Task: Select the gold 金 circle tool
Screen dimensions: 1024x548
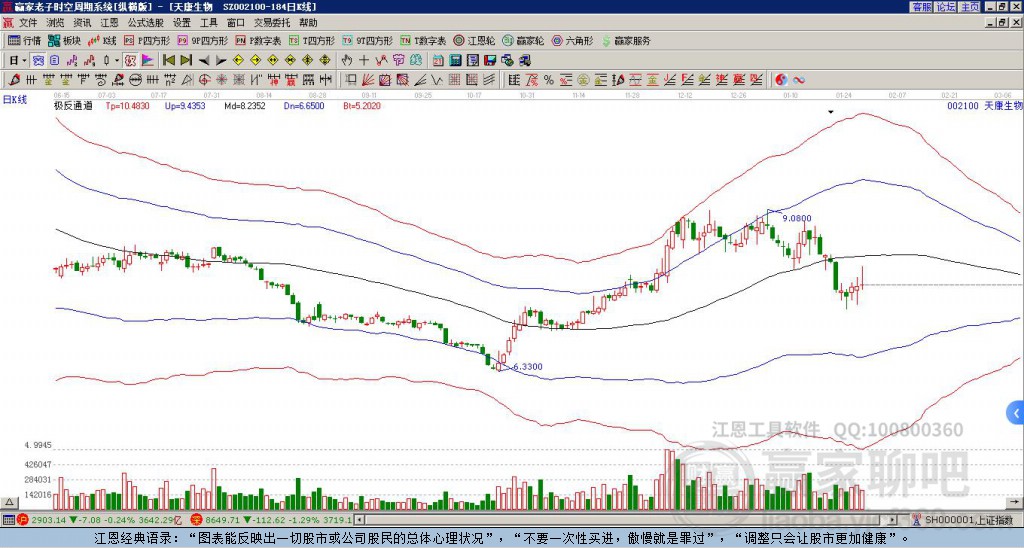Action: pos(583,80)
